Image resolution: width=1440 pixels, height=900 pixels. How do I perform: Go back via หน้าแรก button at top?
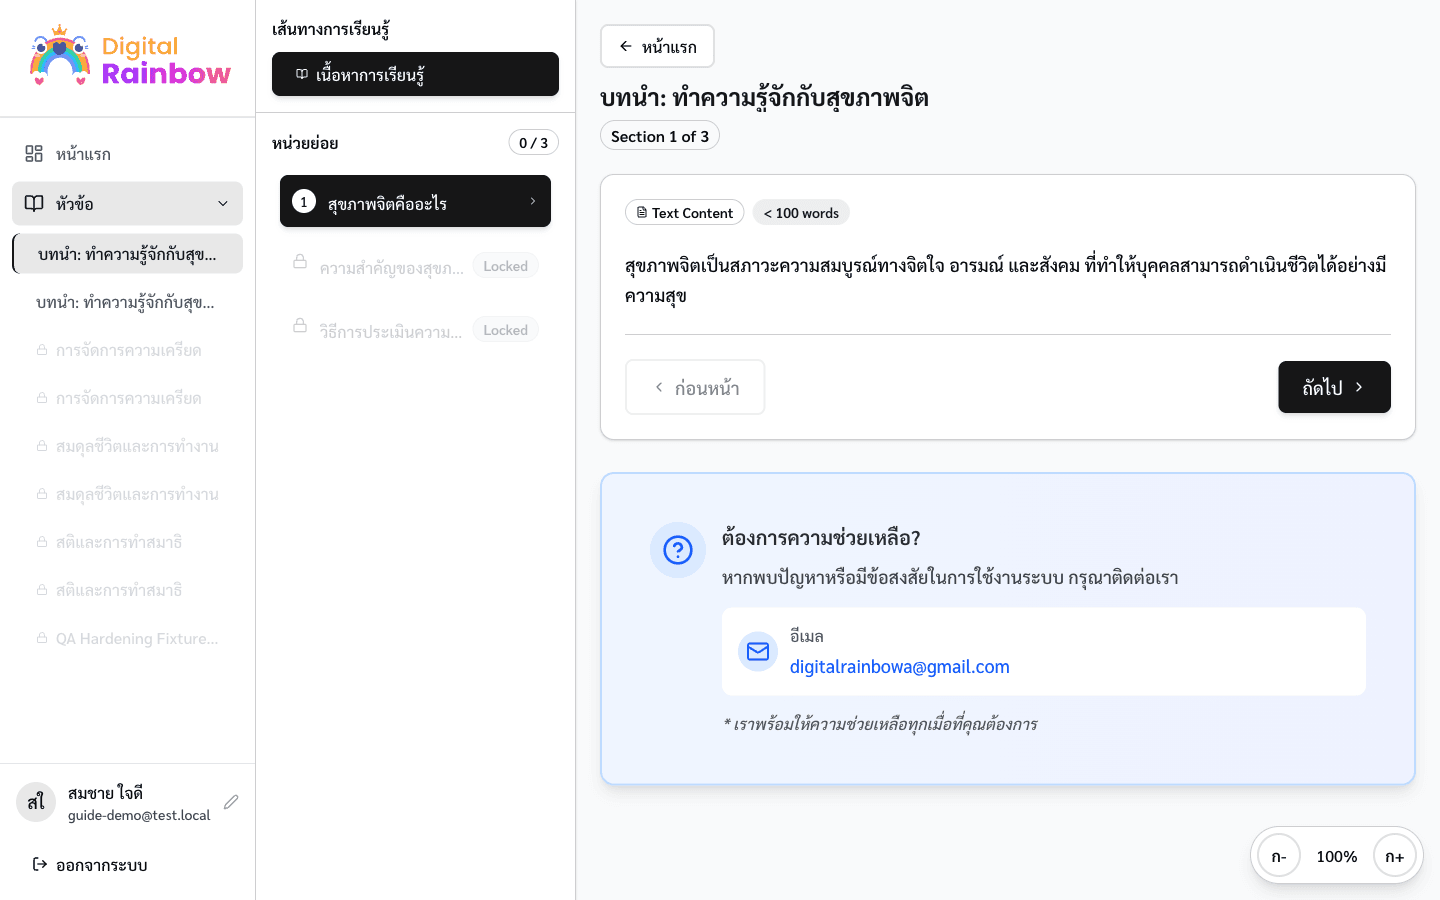[x=657, y=46]
